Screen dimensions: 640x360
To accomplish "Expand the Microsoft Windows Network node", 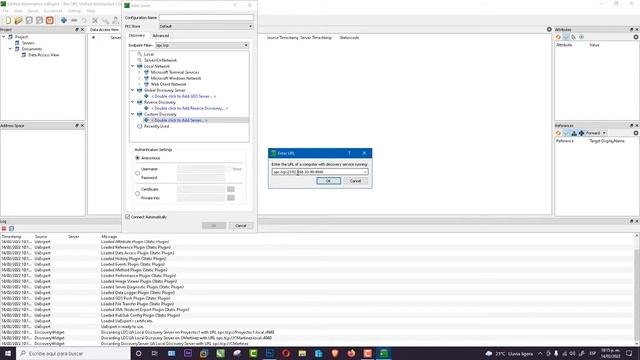I will (x=139, y=78).
